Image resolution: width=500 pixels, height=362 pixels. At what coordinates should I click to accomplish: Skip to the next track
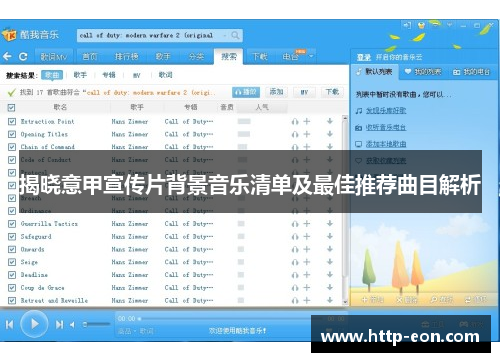[x=59, y=324]
